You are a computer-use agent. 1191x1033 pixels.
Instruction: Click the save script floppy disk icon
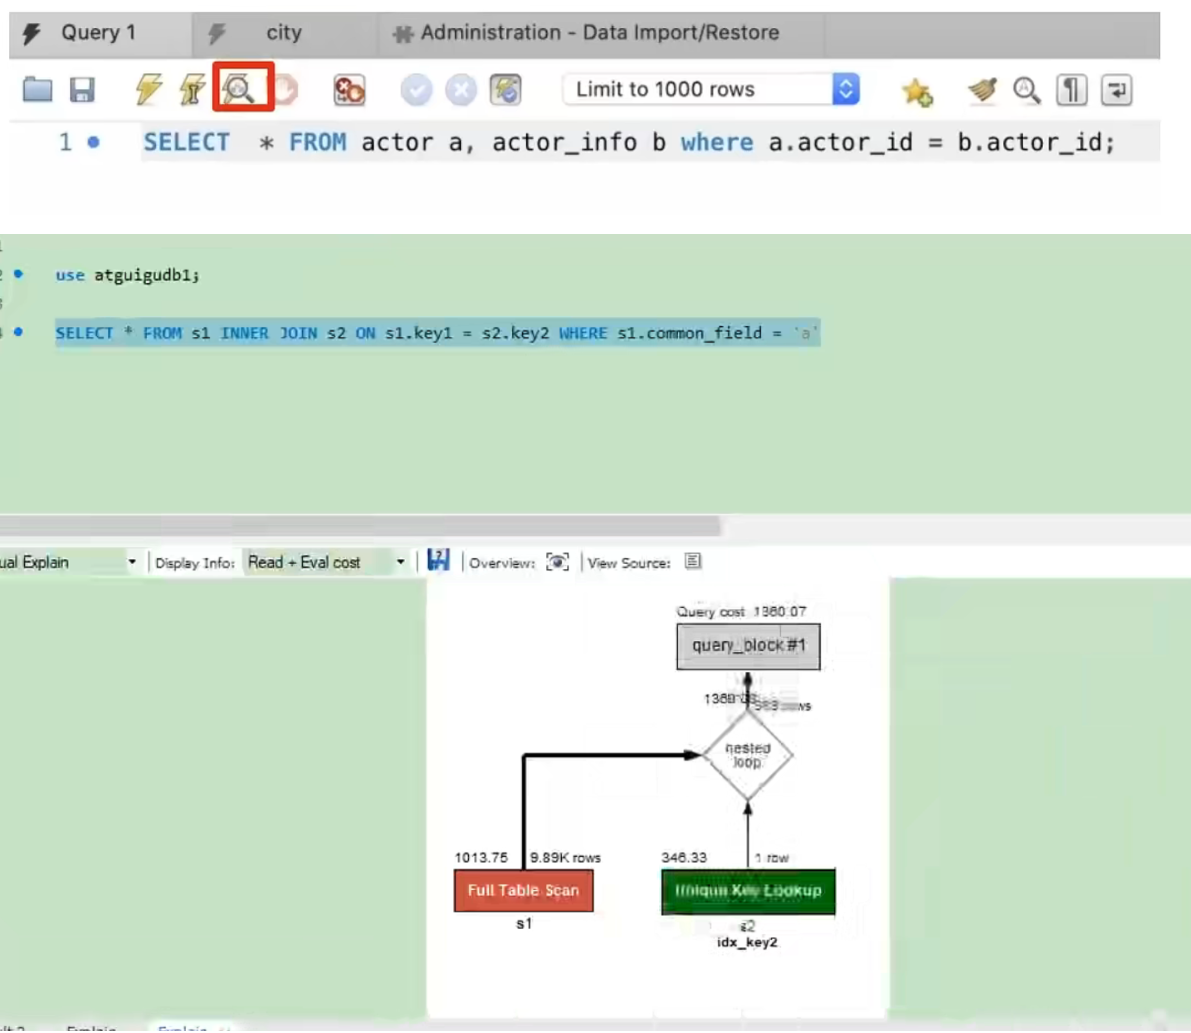82,90
